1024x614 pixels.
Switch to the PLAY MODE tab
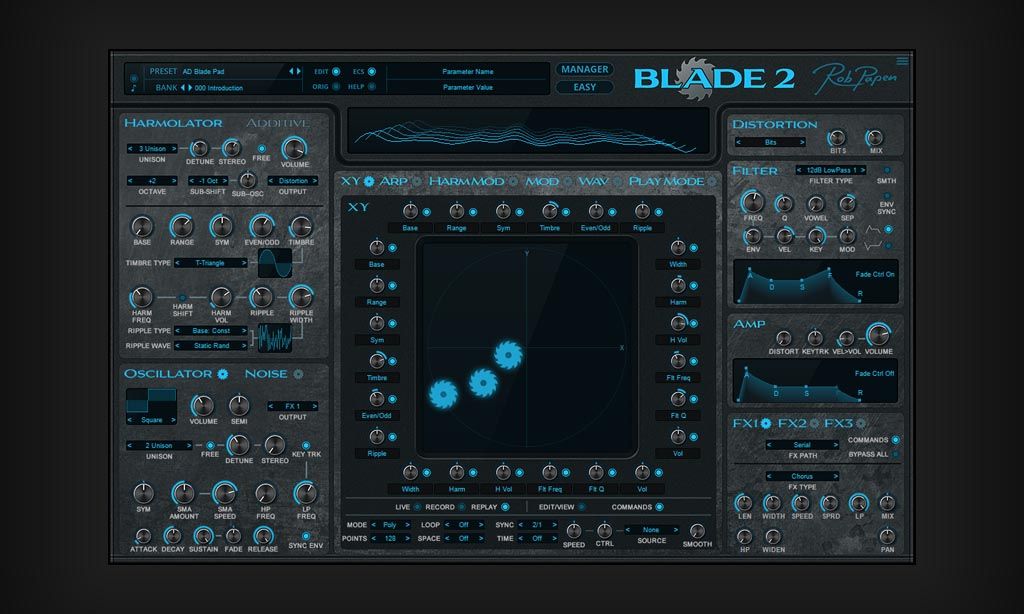tap(666, 181)
